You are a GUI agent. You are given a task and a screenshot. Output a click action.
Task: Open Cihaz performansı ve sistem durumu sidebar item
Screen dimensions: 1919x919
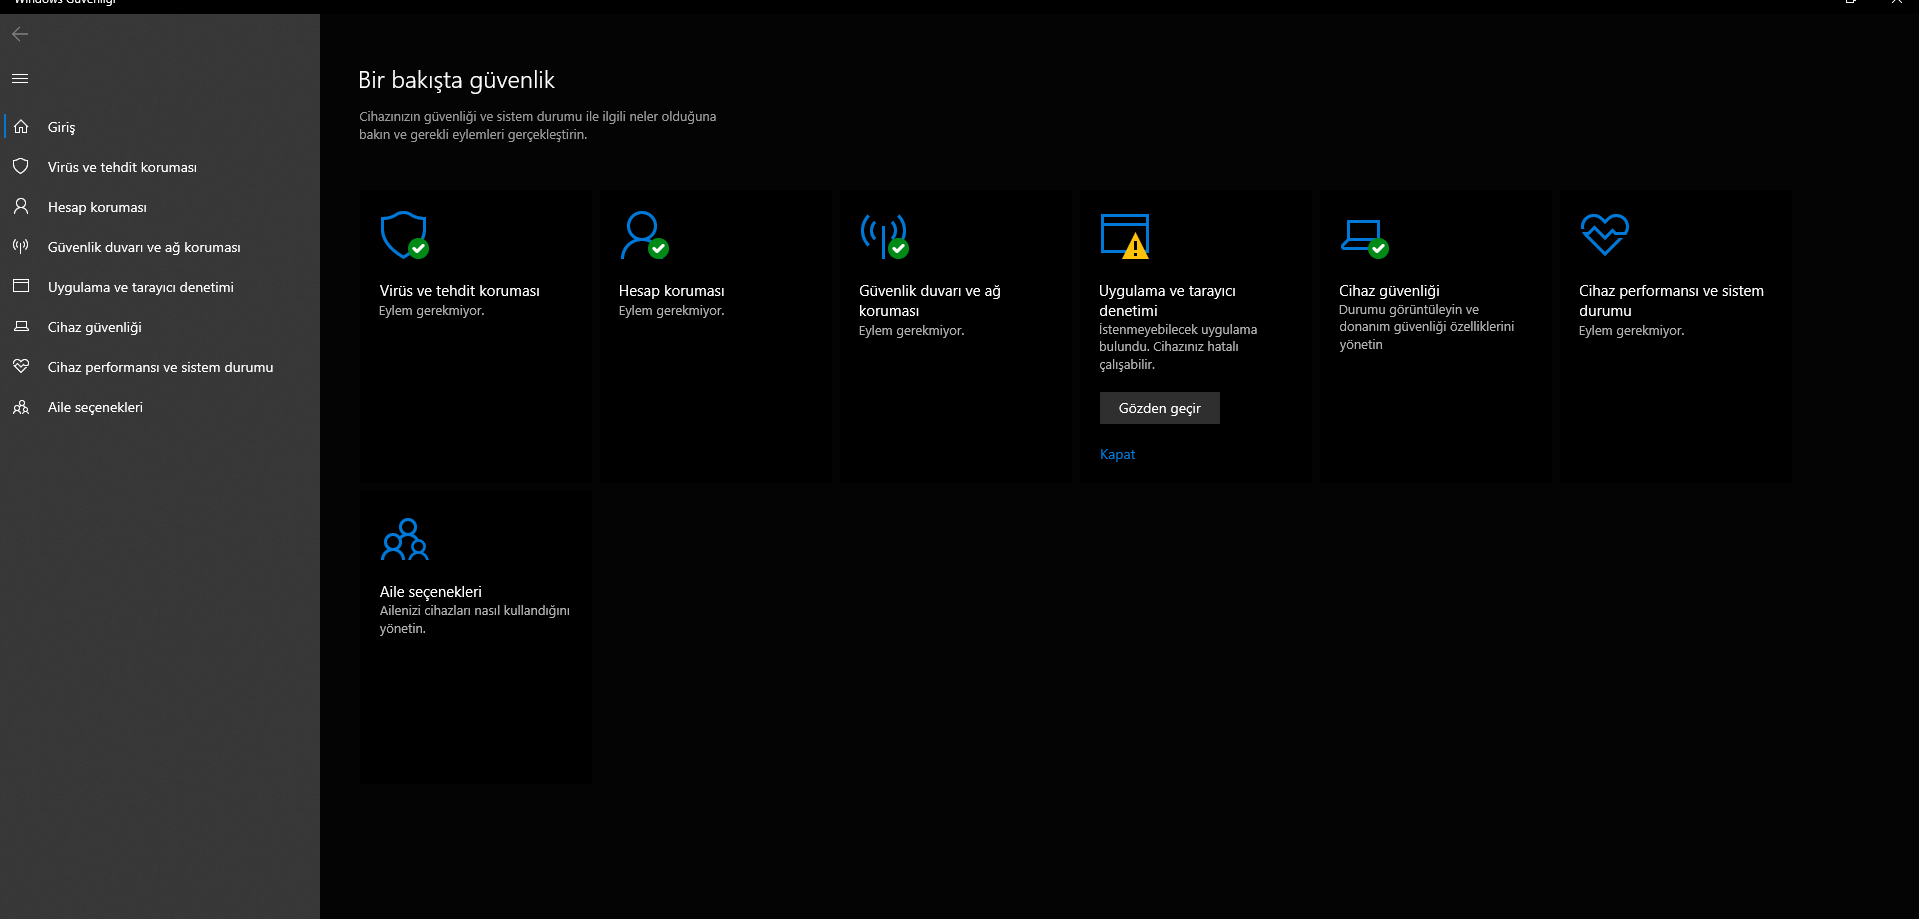coord(160,367)
